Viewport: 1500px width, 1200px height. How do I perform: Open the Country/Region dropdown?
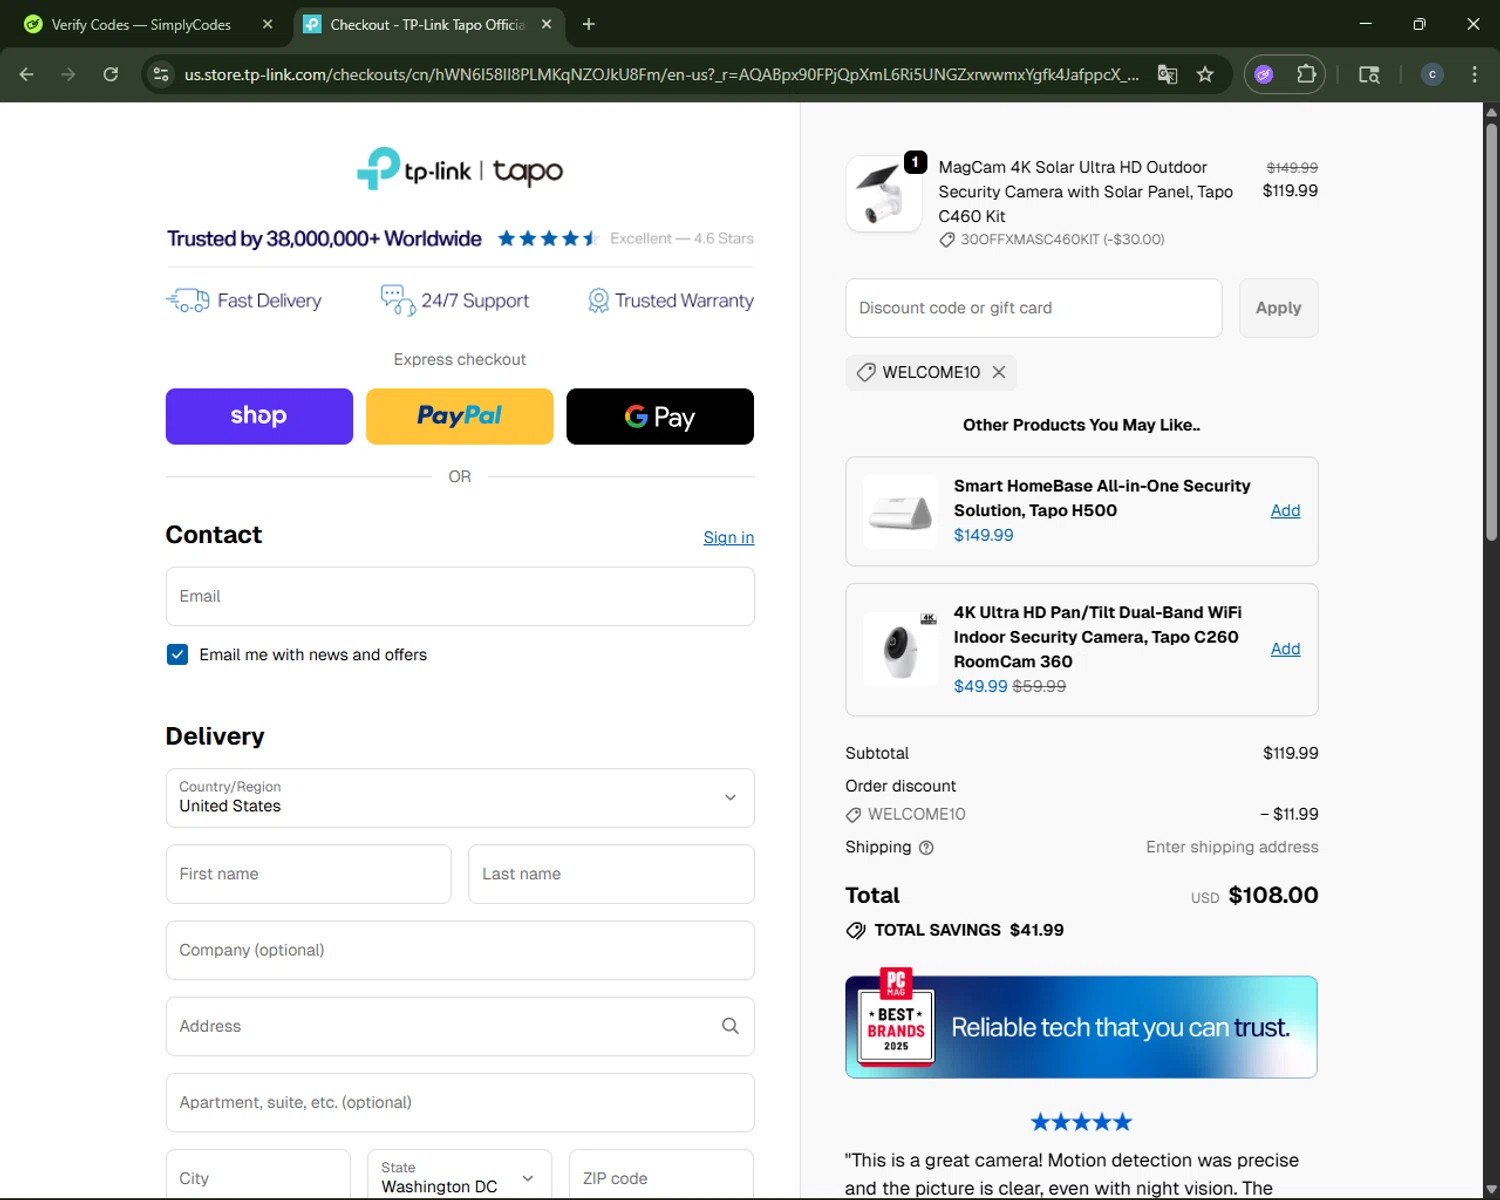coord(460,798)
